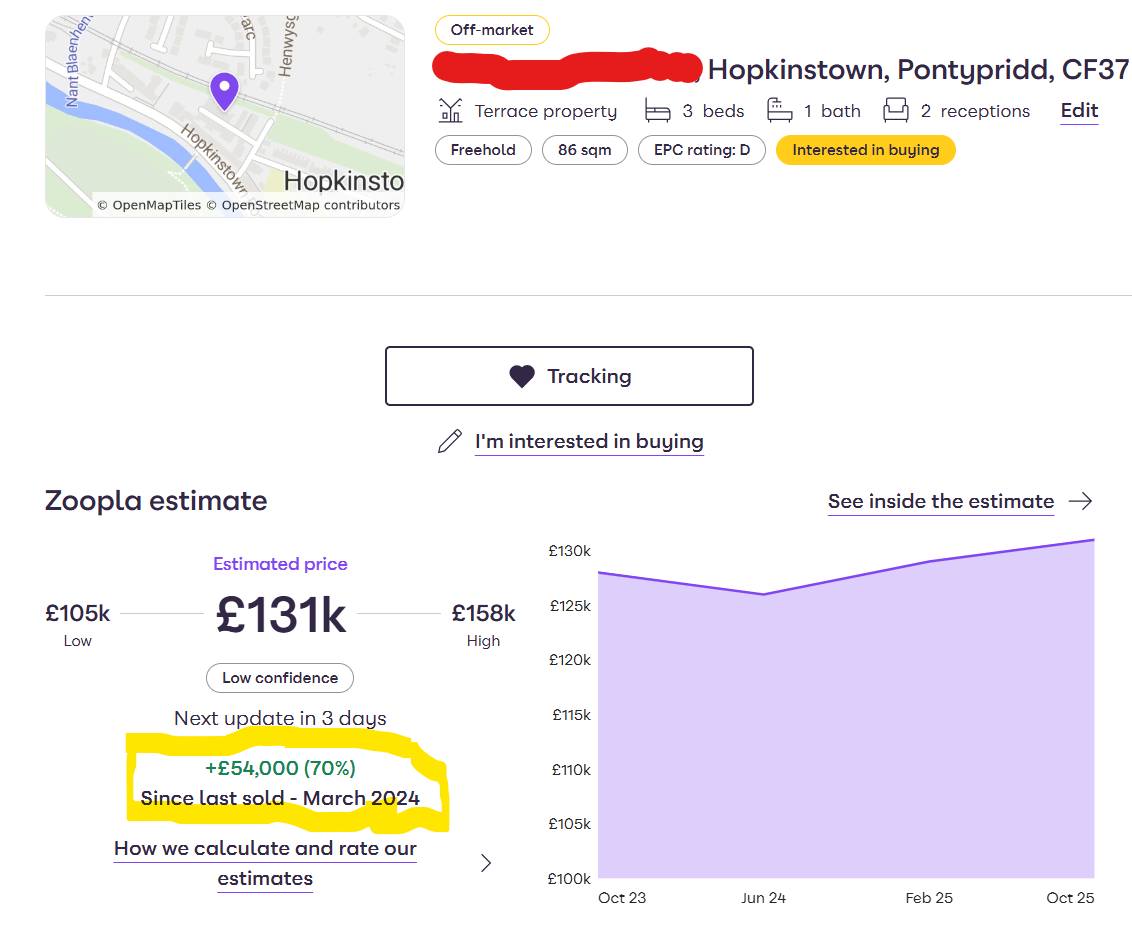The height and width of the screenshot is (937, 1132).
Task: Click the Low confidence badge
Action: [x=280, y=678]
